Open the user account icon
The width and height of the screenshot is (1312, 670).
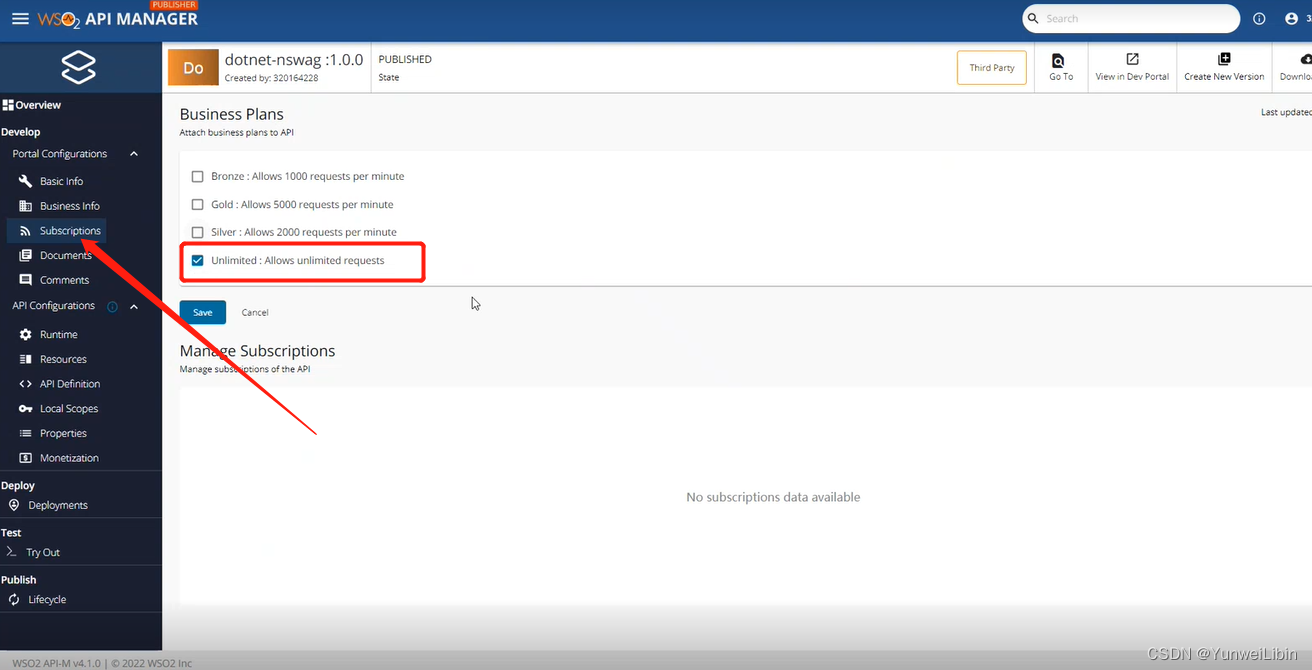tap(1291, 18)
